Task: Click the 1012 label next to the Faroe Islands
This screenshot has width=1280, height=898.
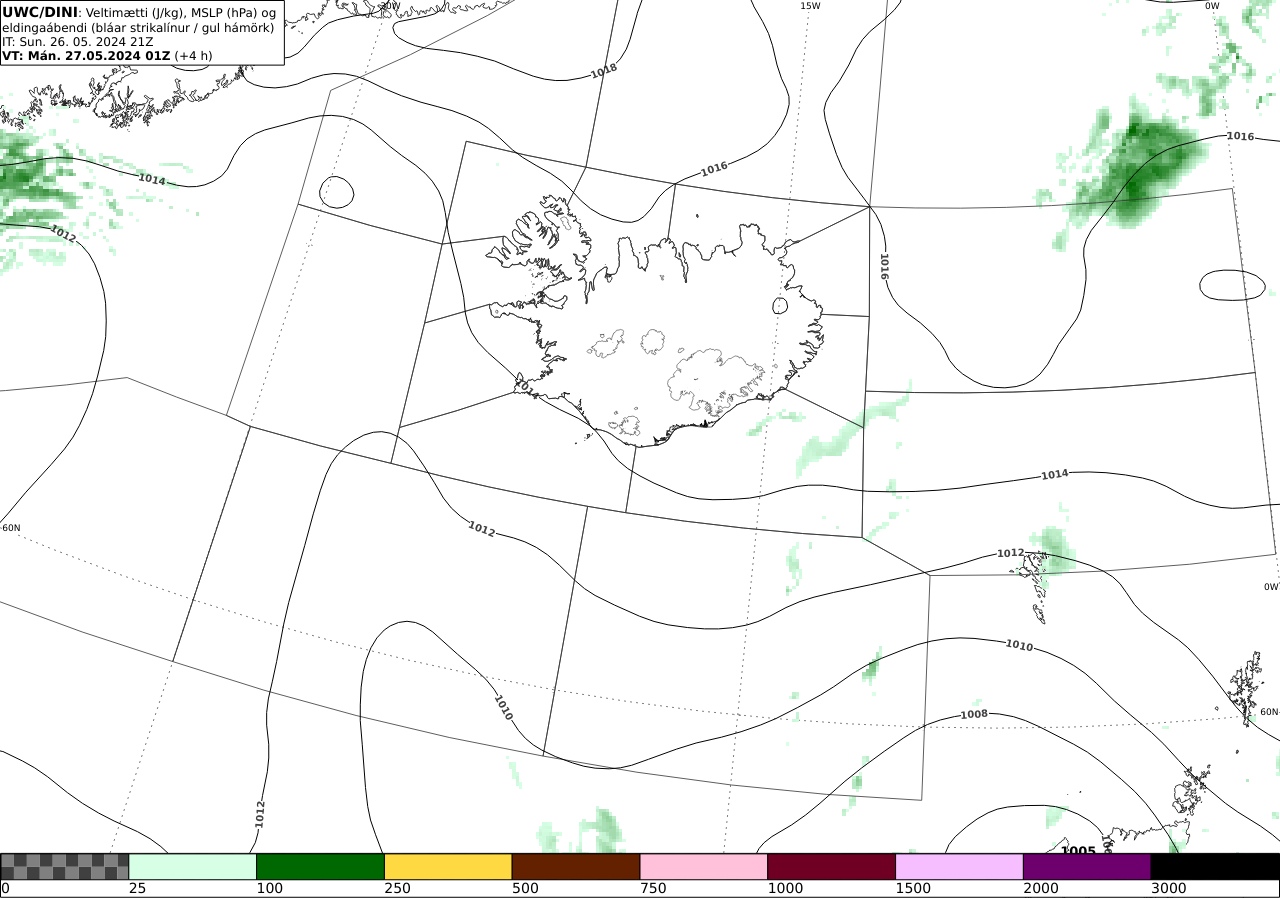Action: tap(1010, 553)
